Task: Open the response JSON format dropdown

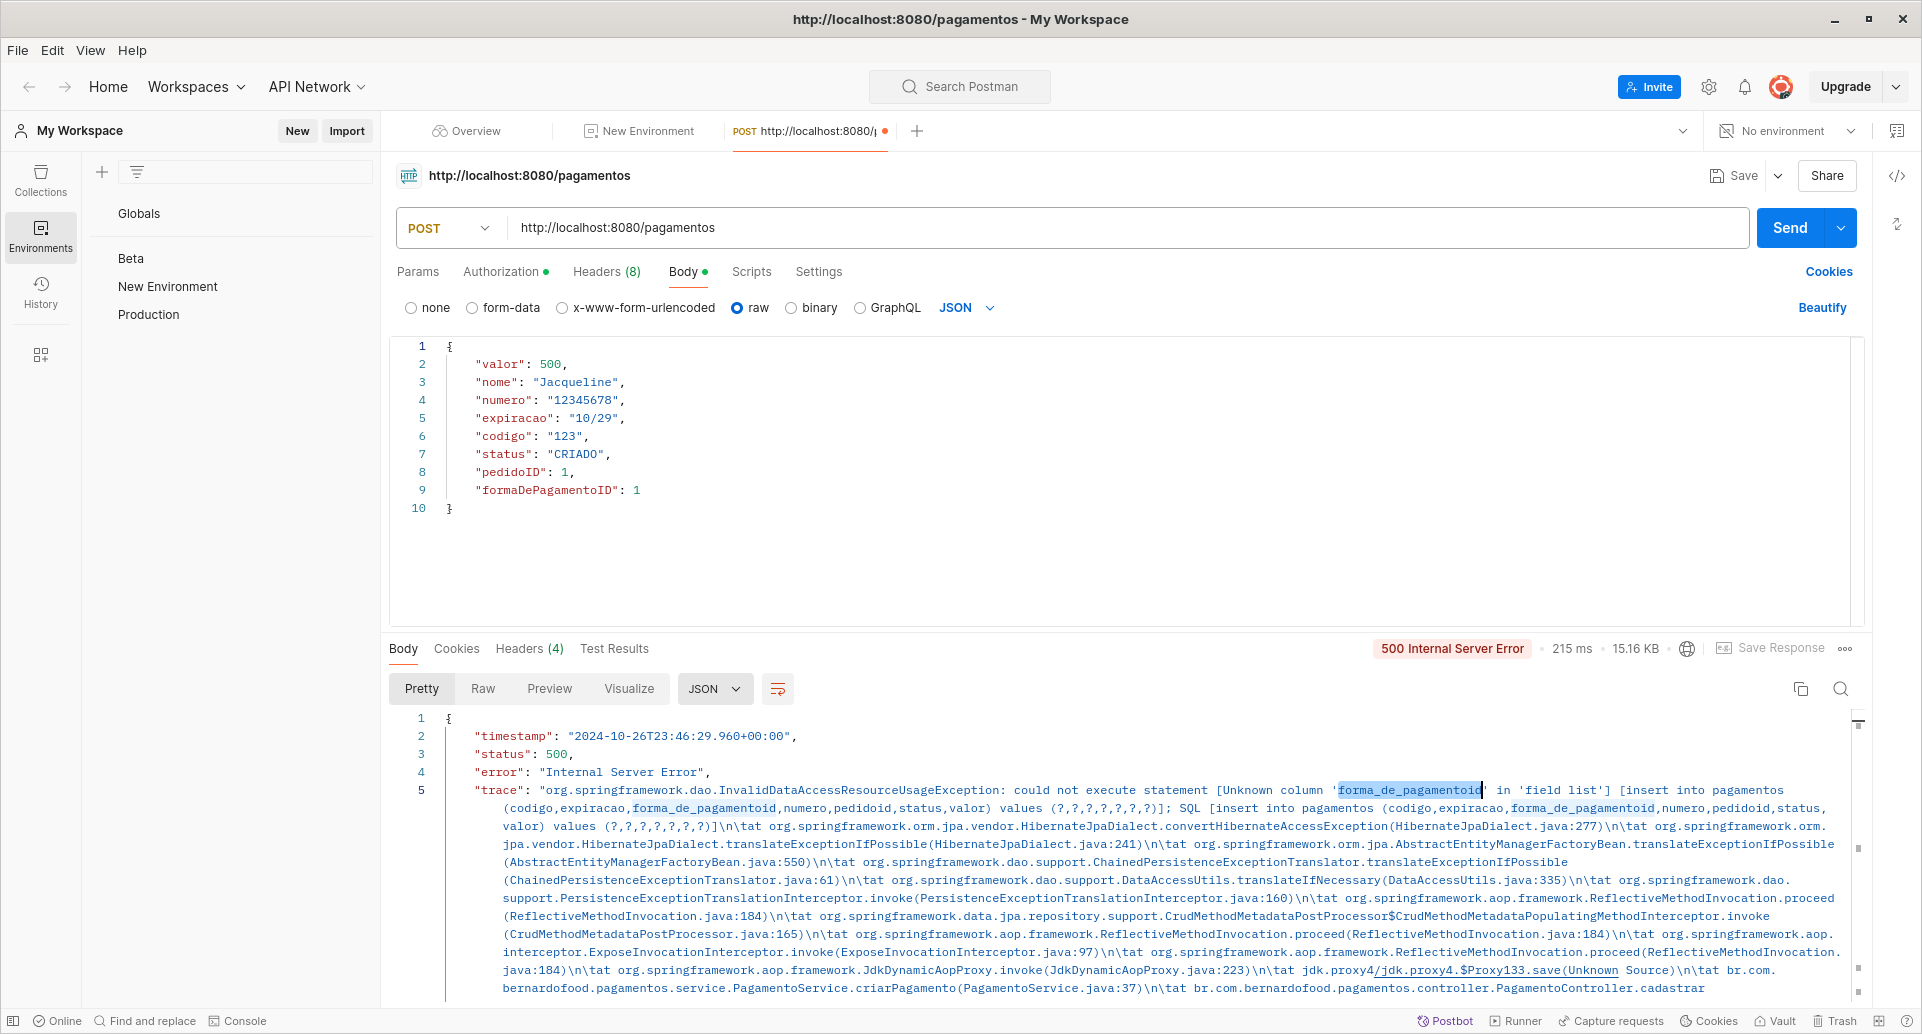Action: (x=715, y=689)
